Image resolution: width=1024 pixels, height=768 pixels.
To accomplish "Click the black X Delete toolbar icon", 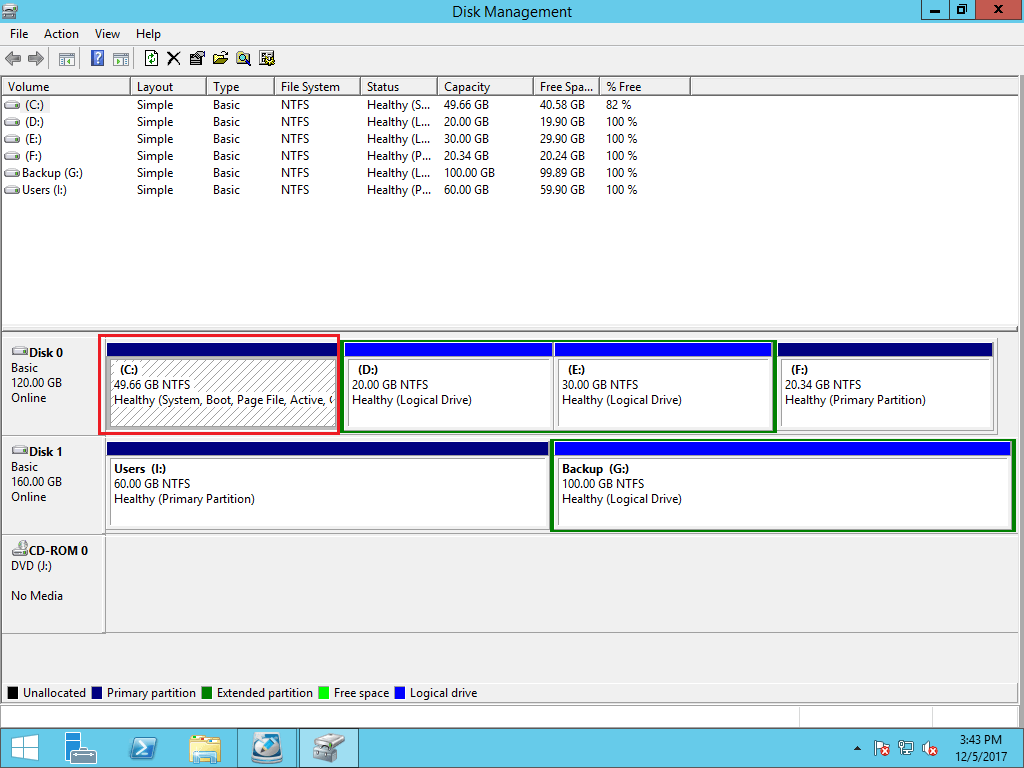I will 174,59.
